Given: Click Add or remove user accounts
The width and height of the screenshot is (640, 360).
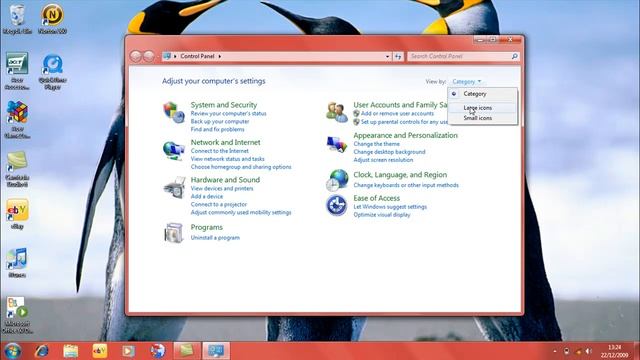Looking at the screenshot, I should point(397,113).
